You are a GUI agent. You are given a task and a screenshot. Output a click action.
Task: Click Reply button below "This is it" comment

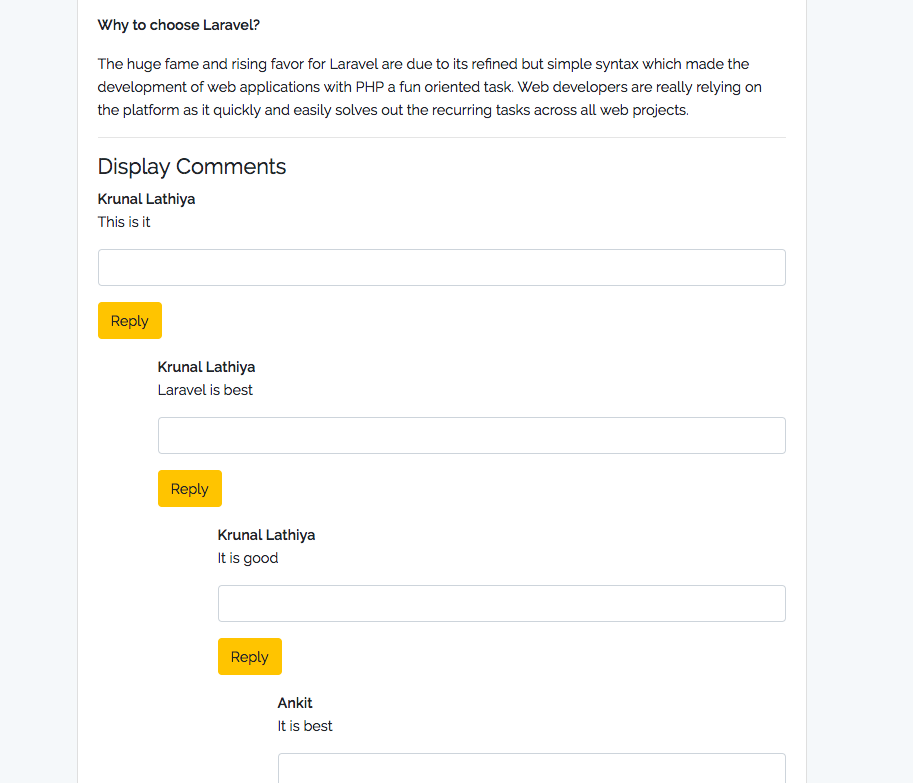[x=130, y=321]
